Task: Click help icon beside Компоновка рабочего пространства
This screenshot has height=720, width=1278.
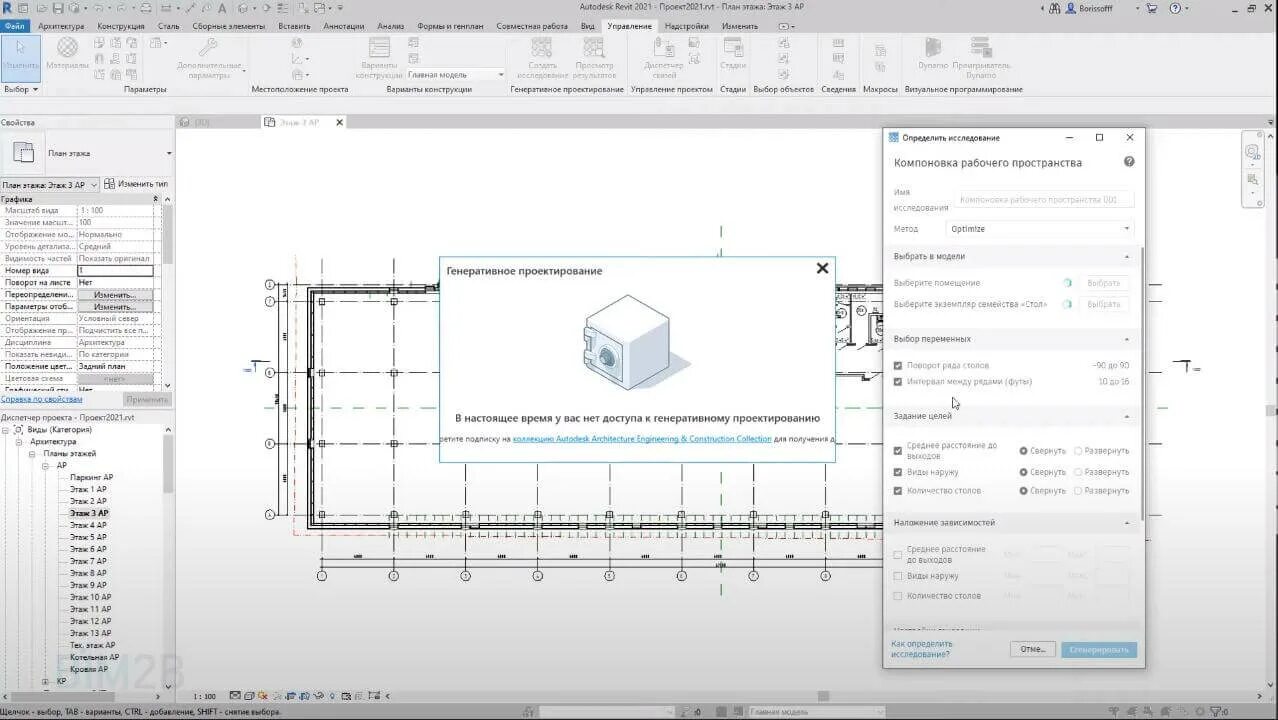Action: pos(1129,162)
